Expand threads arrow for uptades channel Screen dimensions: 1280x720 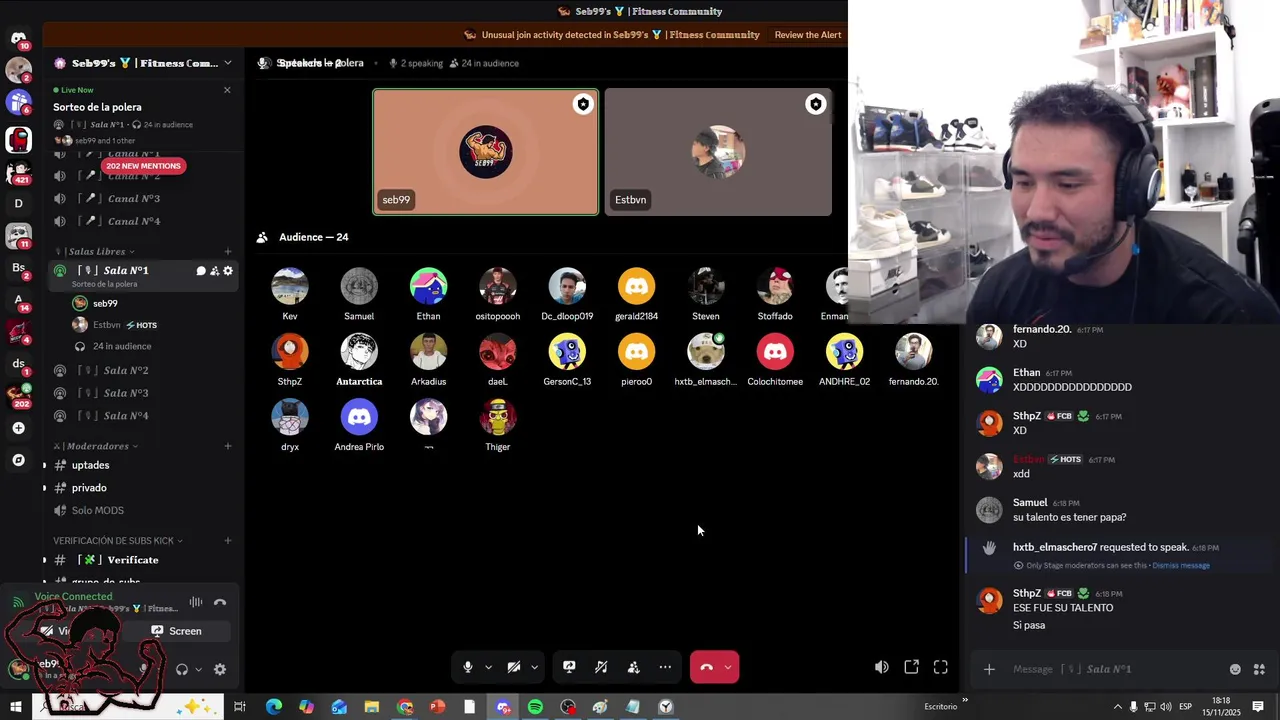click(44, 465)
